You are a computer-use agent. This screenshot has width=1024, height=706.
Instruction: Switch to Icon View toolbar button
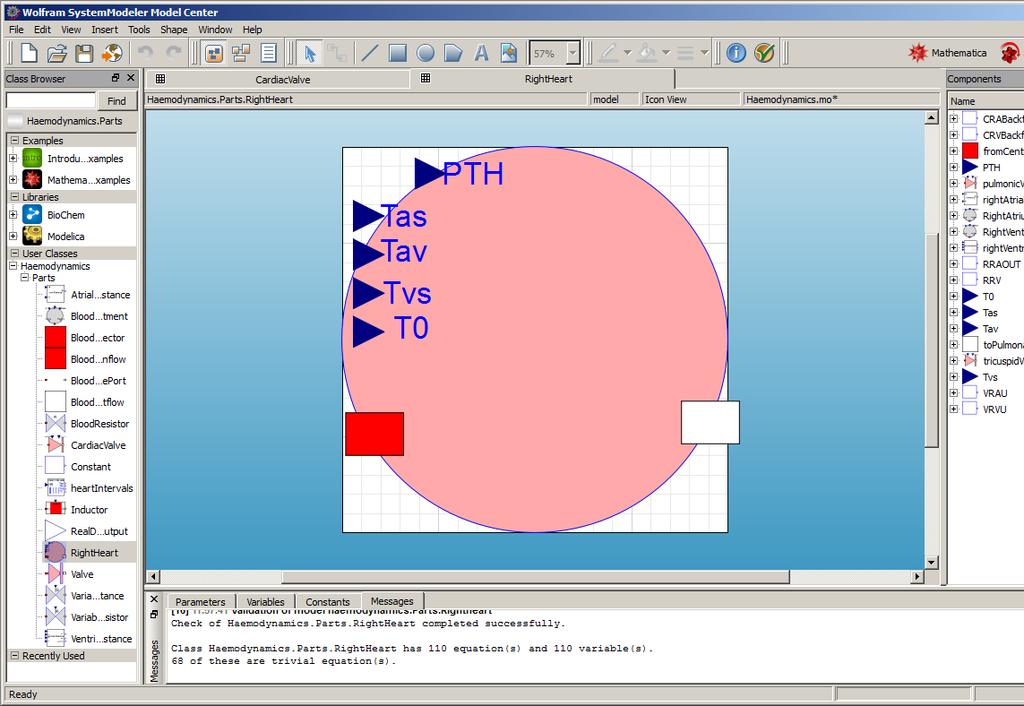214,53
